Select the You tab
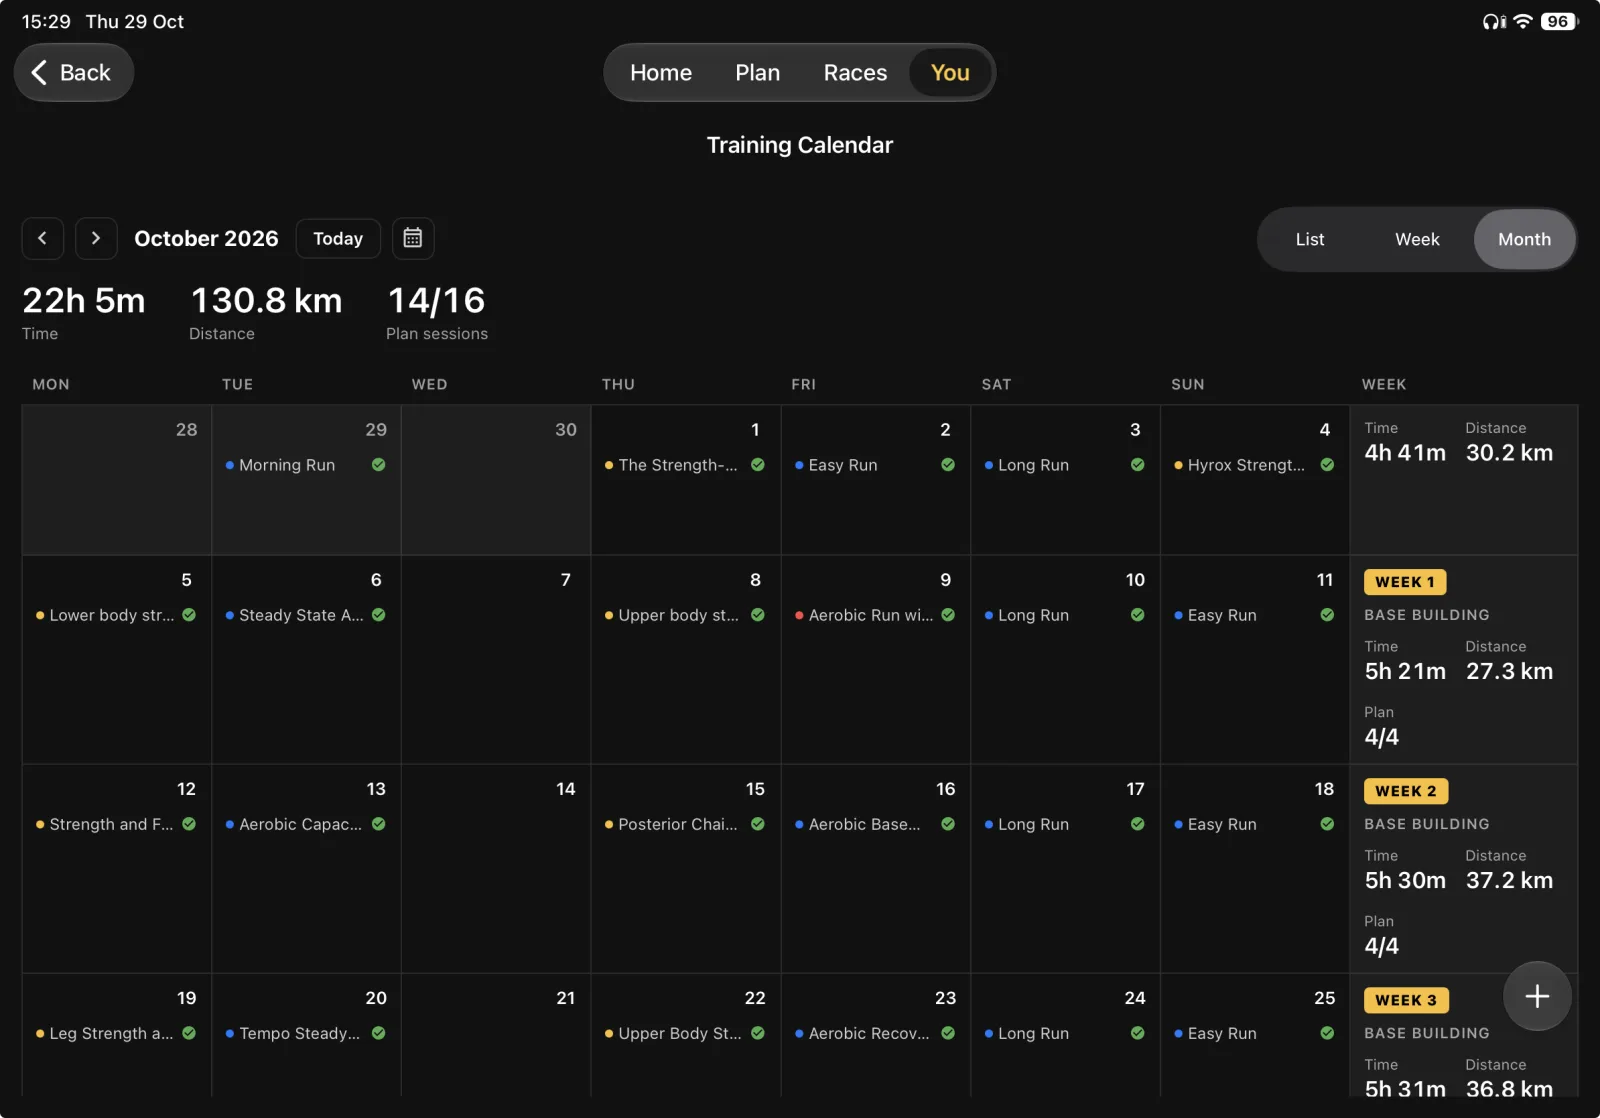This screenshot has width=1600, height=1118. click(x=950, y=73)
